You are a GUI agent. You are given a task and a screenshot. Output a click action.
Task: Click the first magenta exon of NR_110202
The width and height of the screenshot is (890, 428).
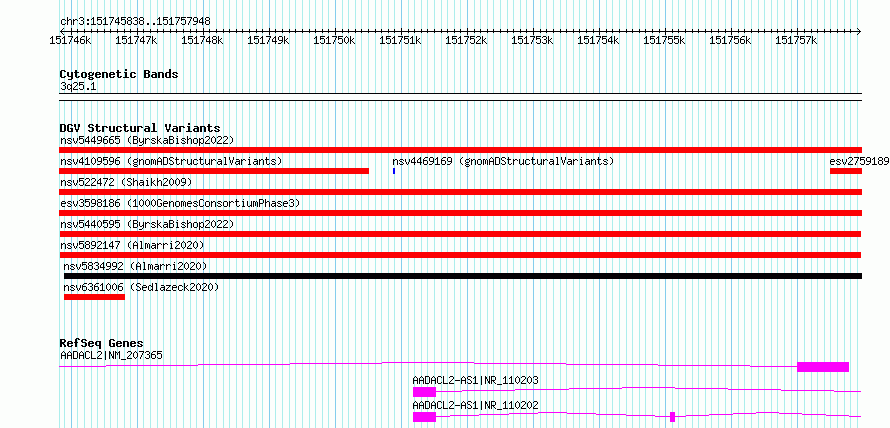pos(424,417)
